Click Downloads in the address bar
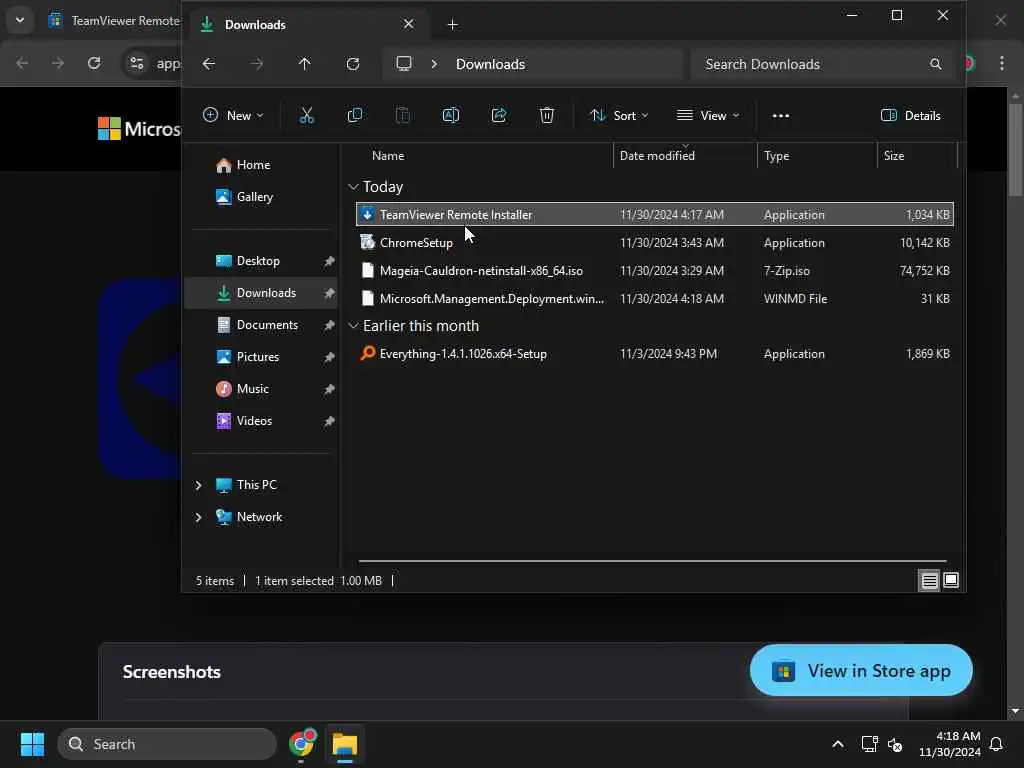 [x=490, y=64]
